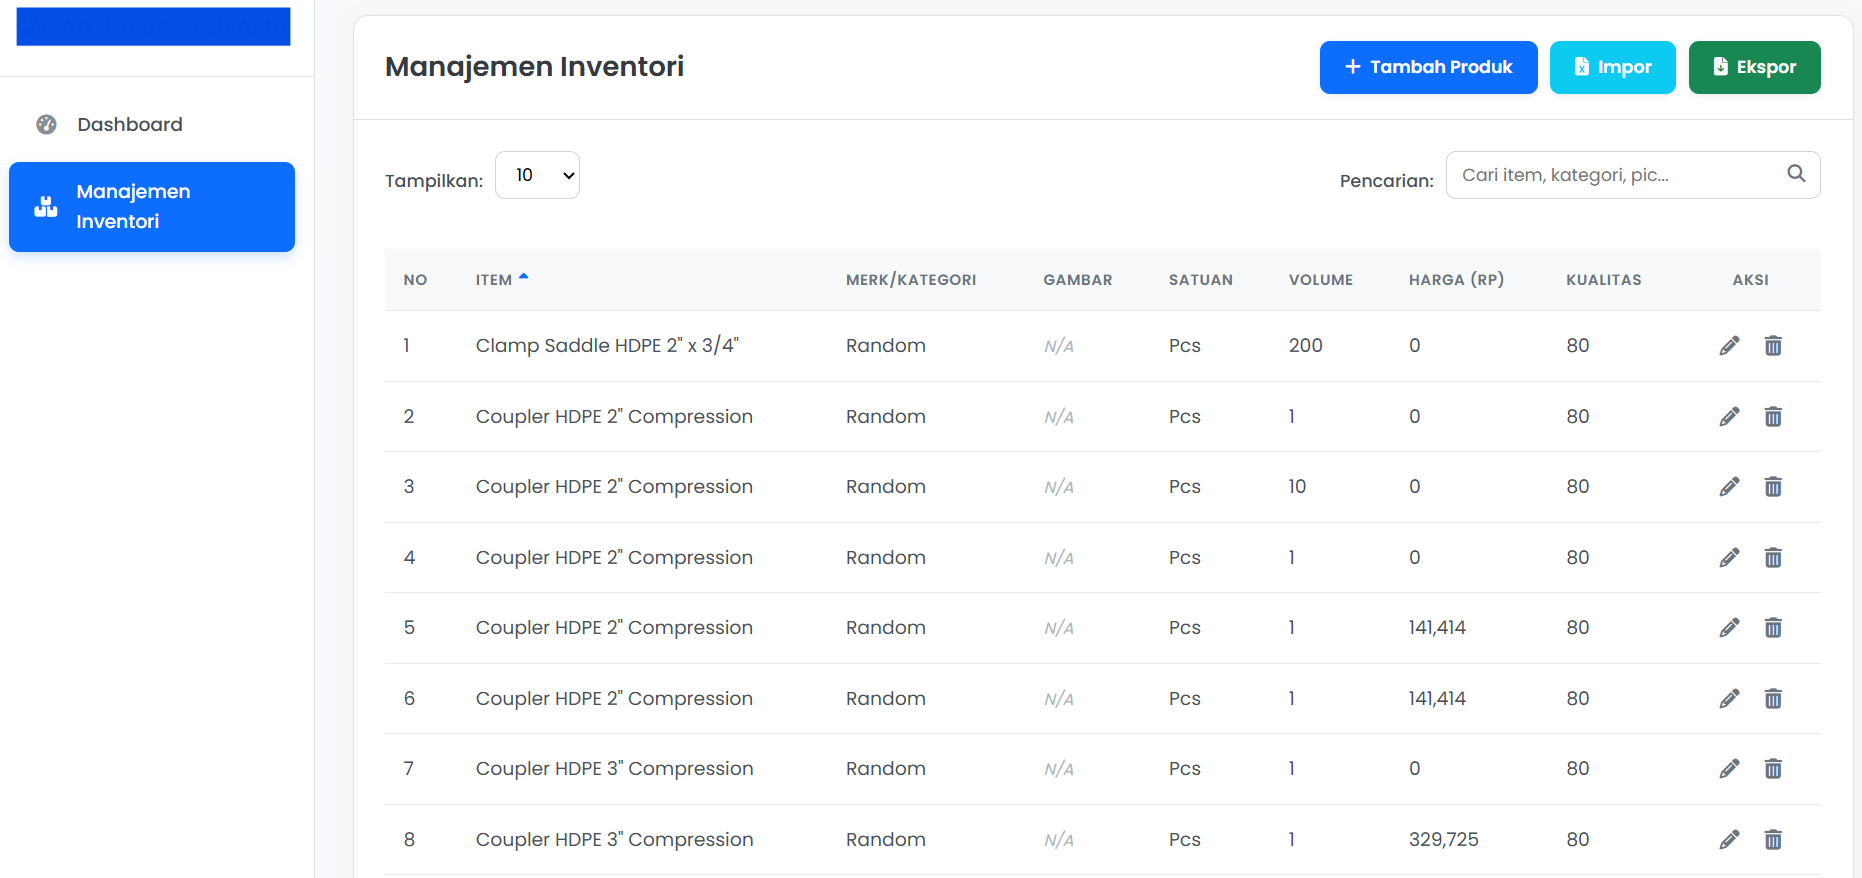
Task: Click the N/A image cell in row 1
Action: [x=1058, y=346]
